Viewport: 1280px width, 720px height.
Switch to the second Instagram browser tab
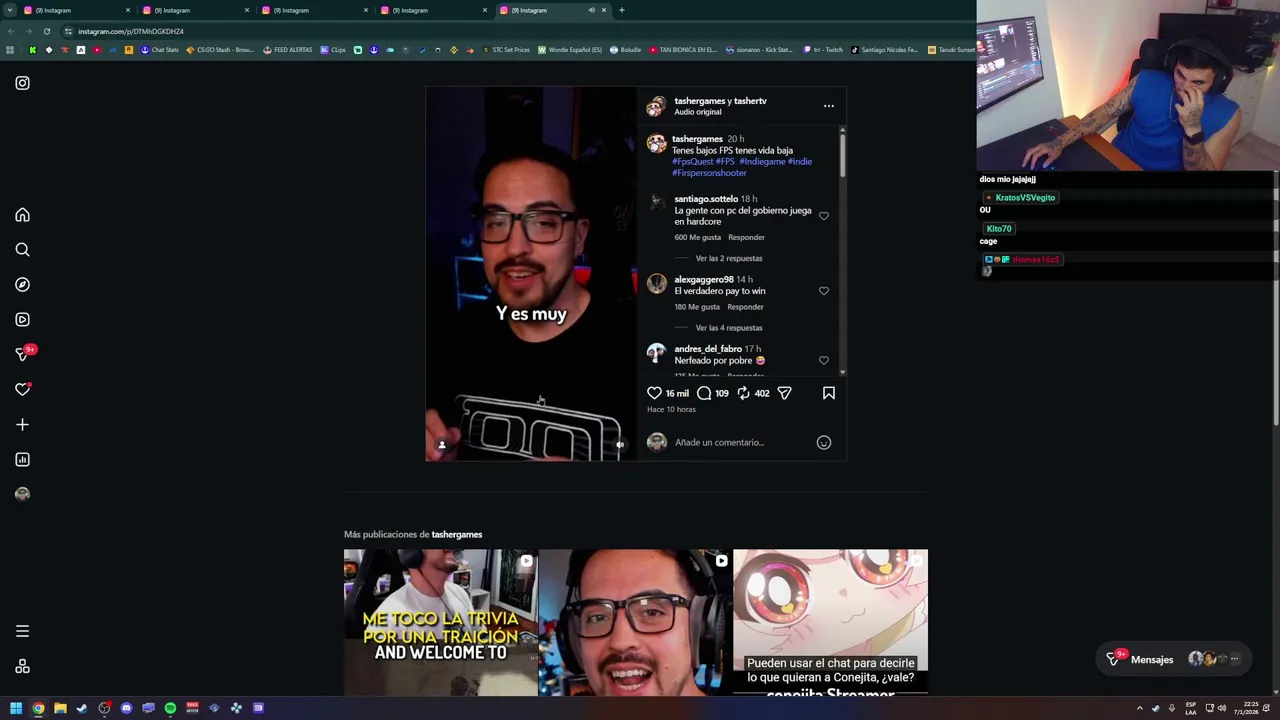(194, 10)
